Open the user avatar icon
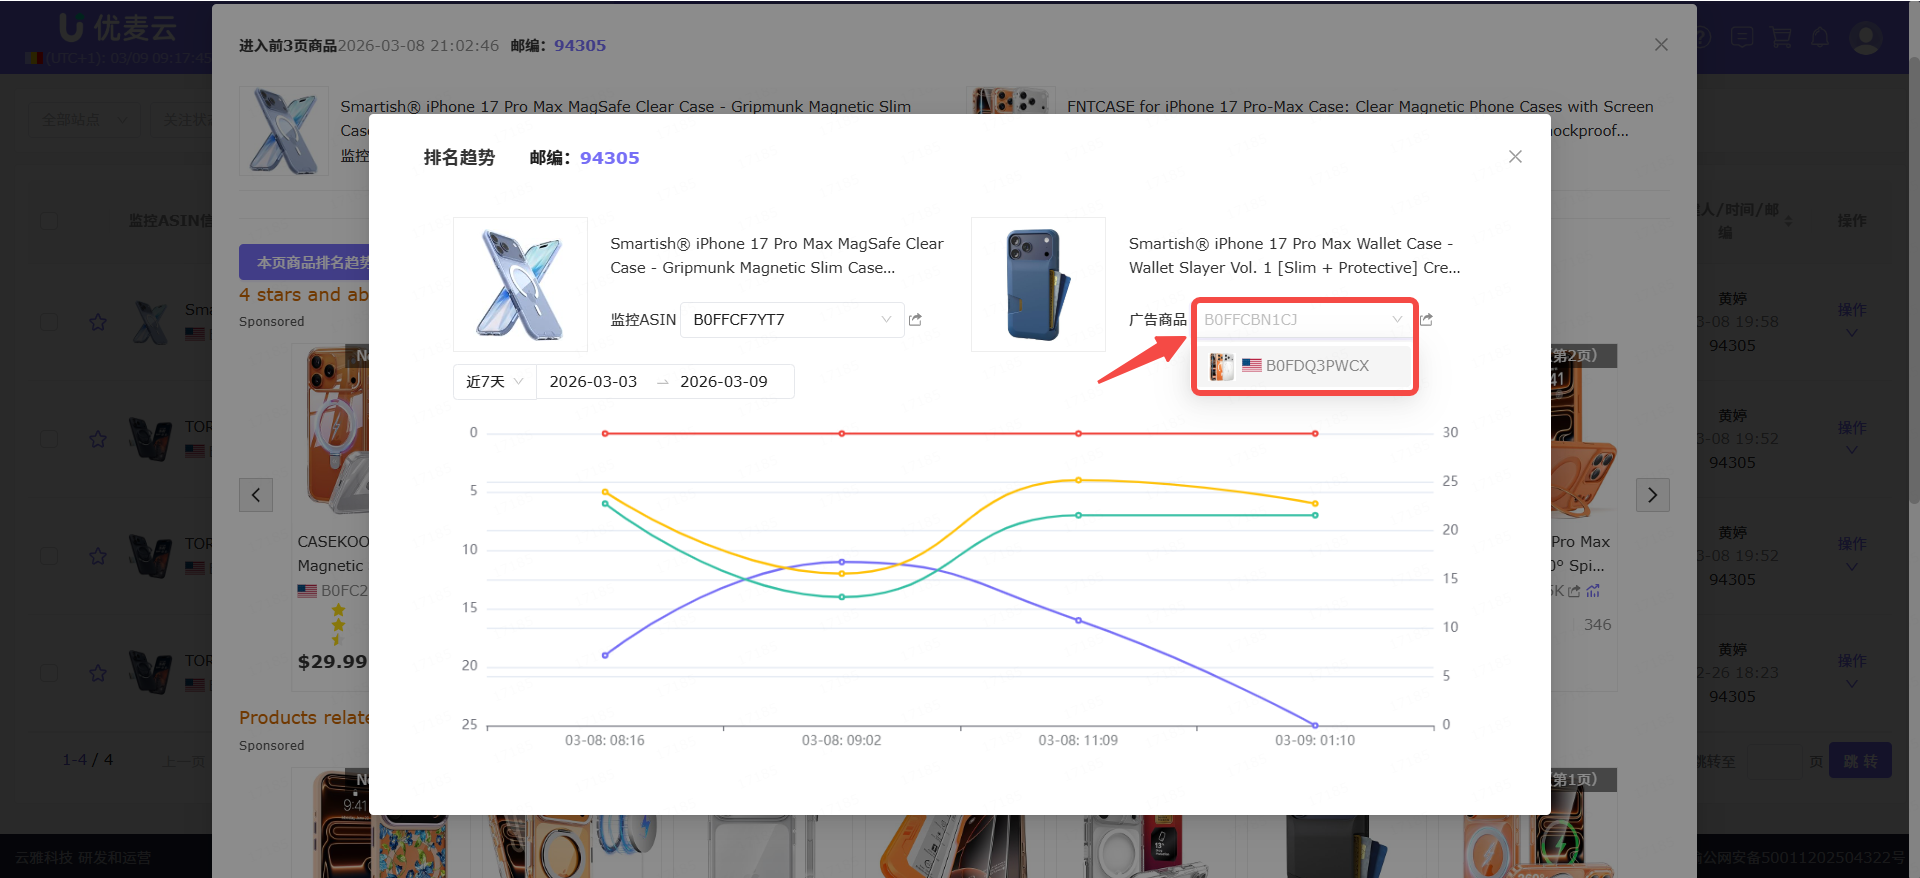 point(1865,38)
